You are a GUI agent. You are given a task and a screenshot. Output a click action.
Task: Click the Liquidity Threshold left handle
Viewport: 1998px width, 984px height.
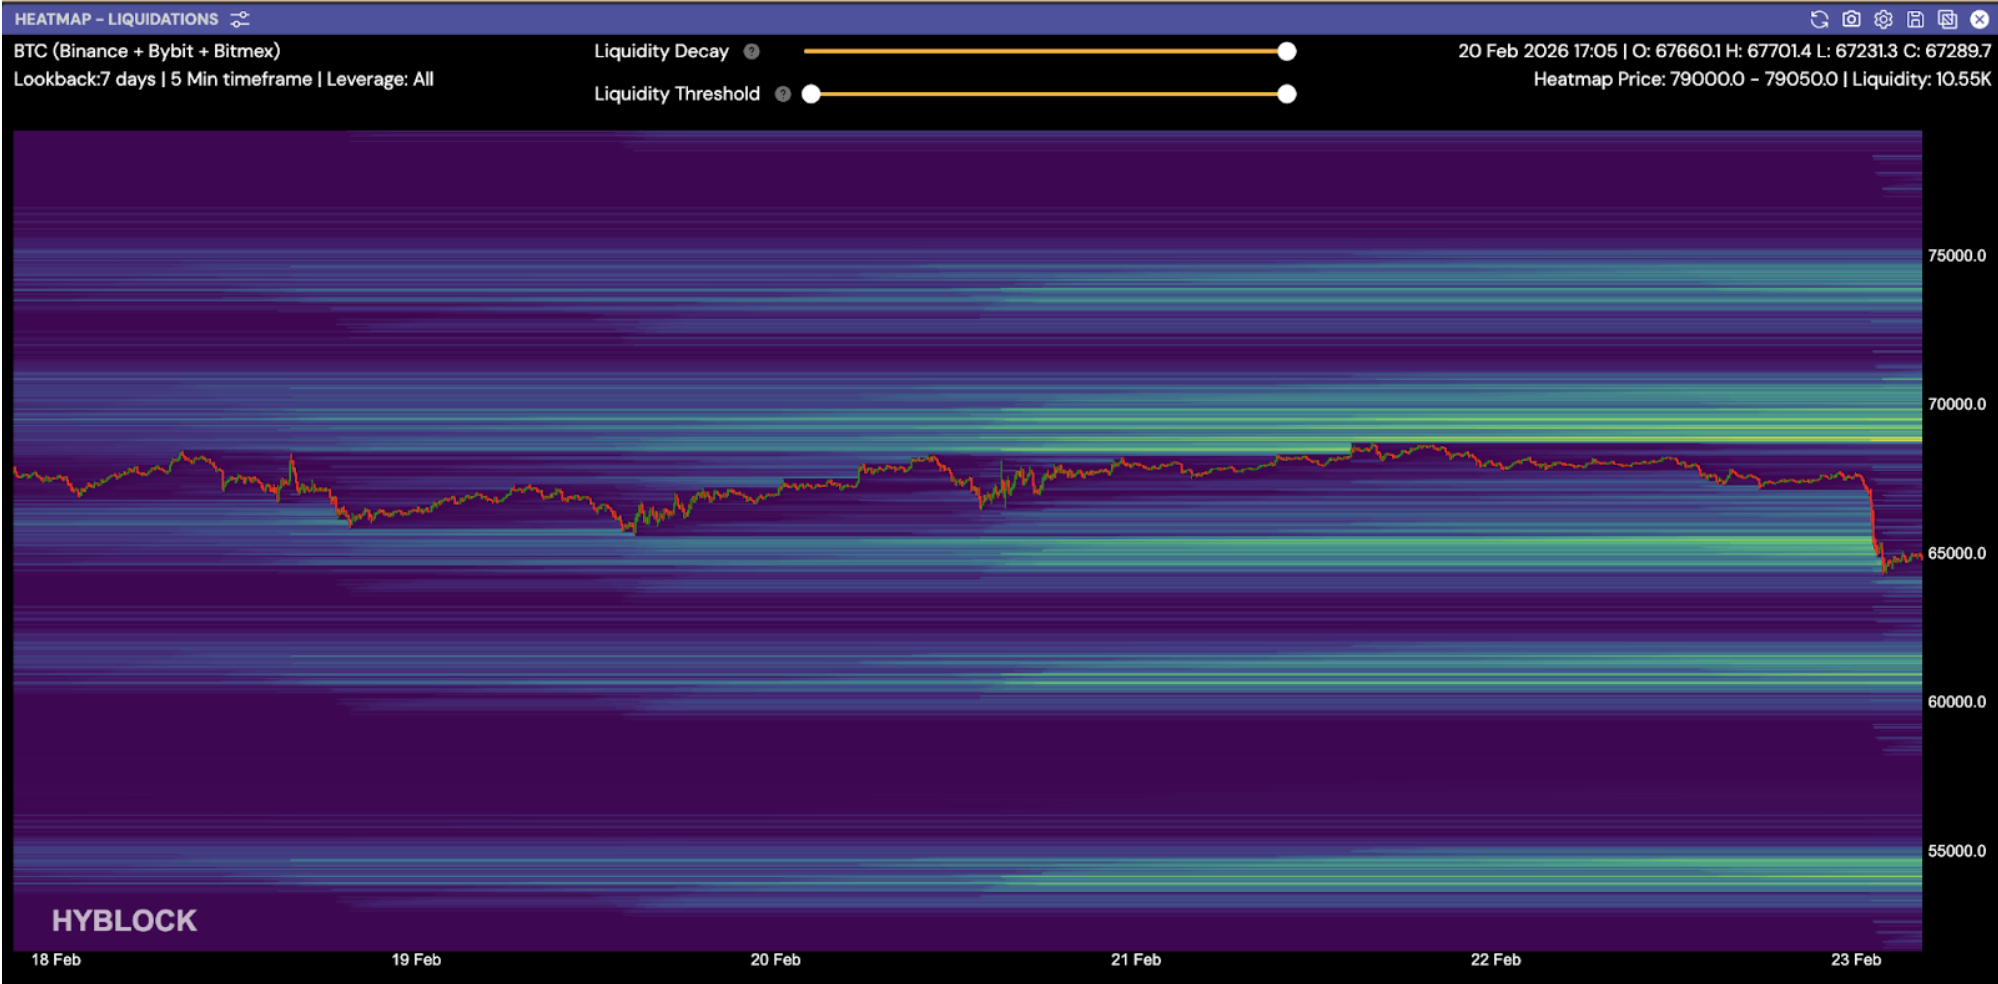point(811,94)
